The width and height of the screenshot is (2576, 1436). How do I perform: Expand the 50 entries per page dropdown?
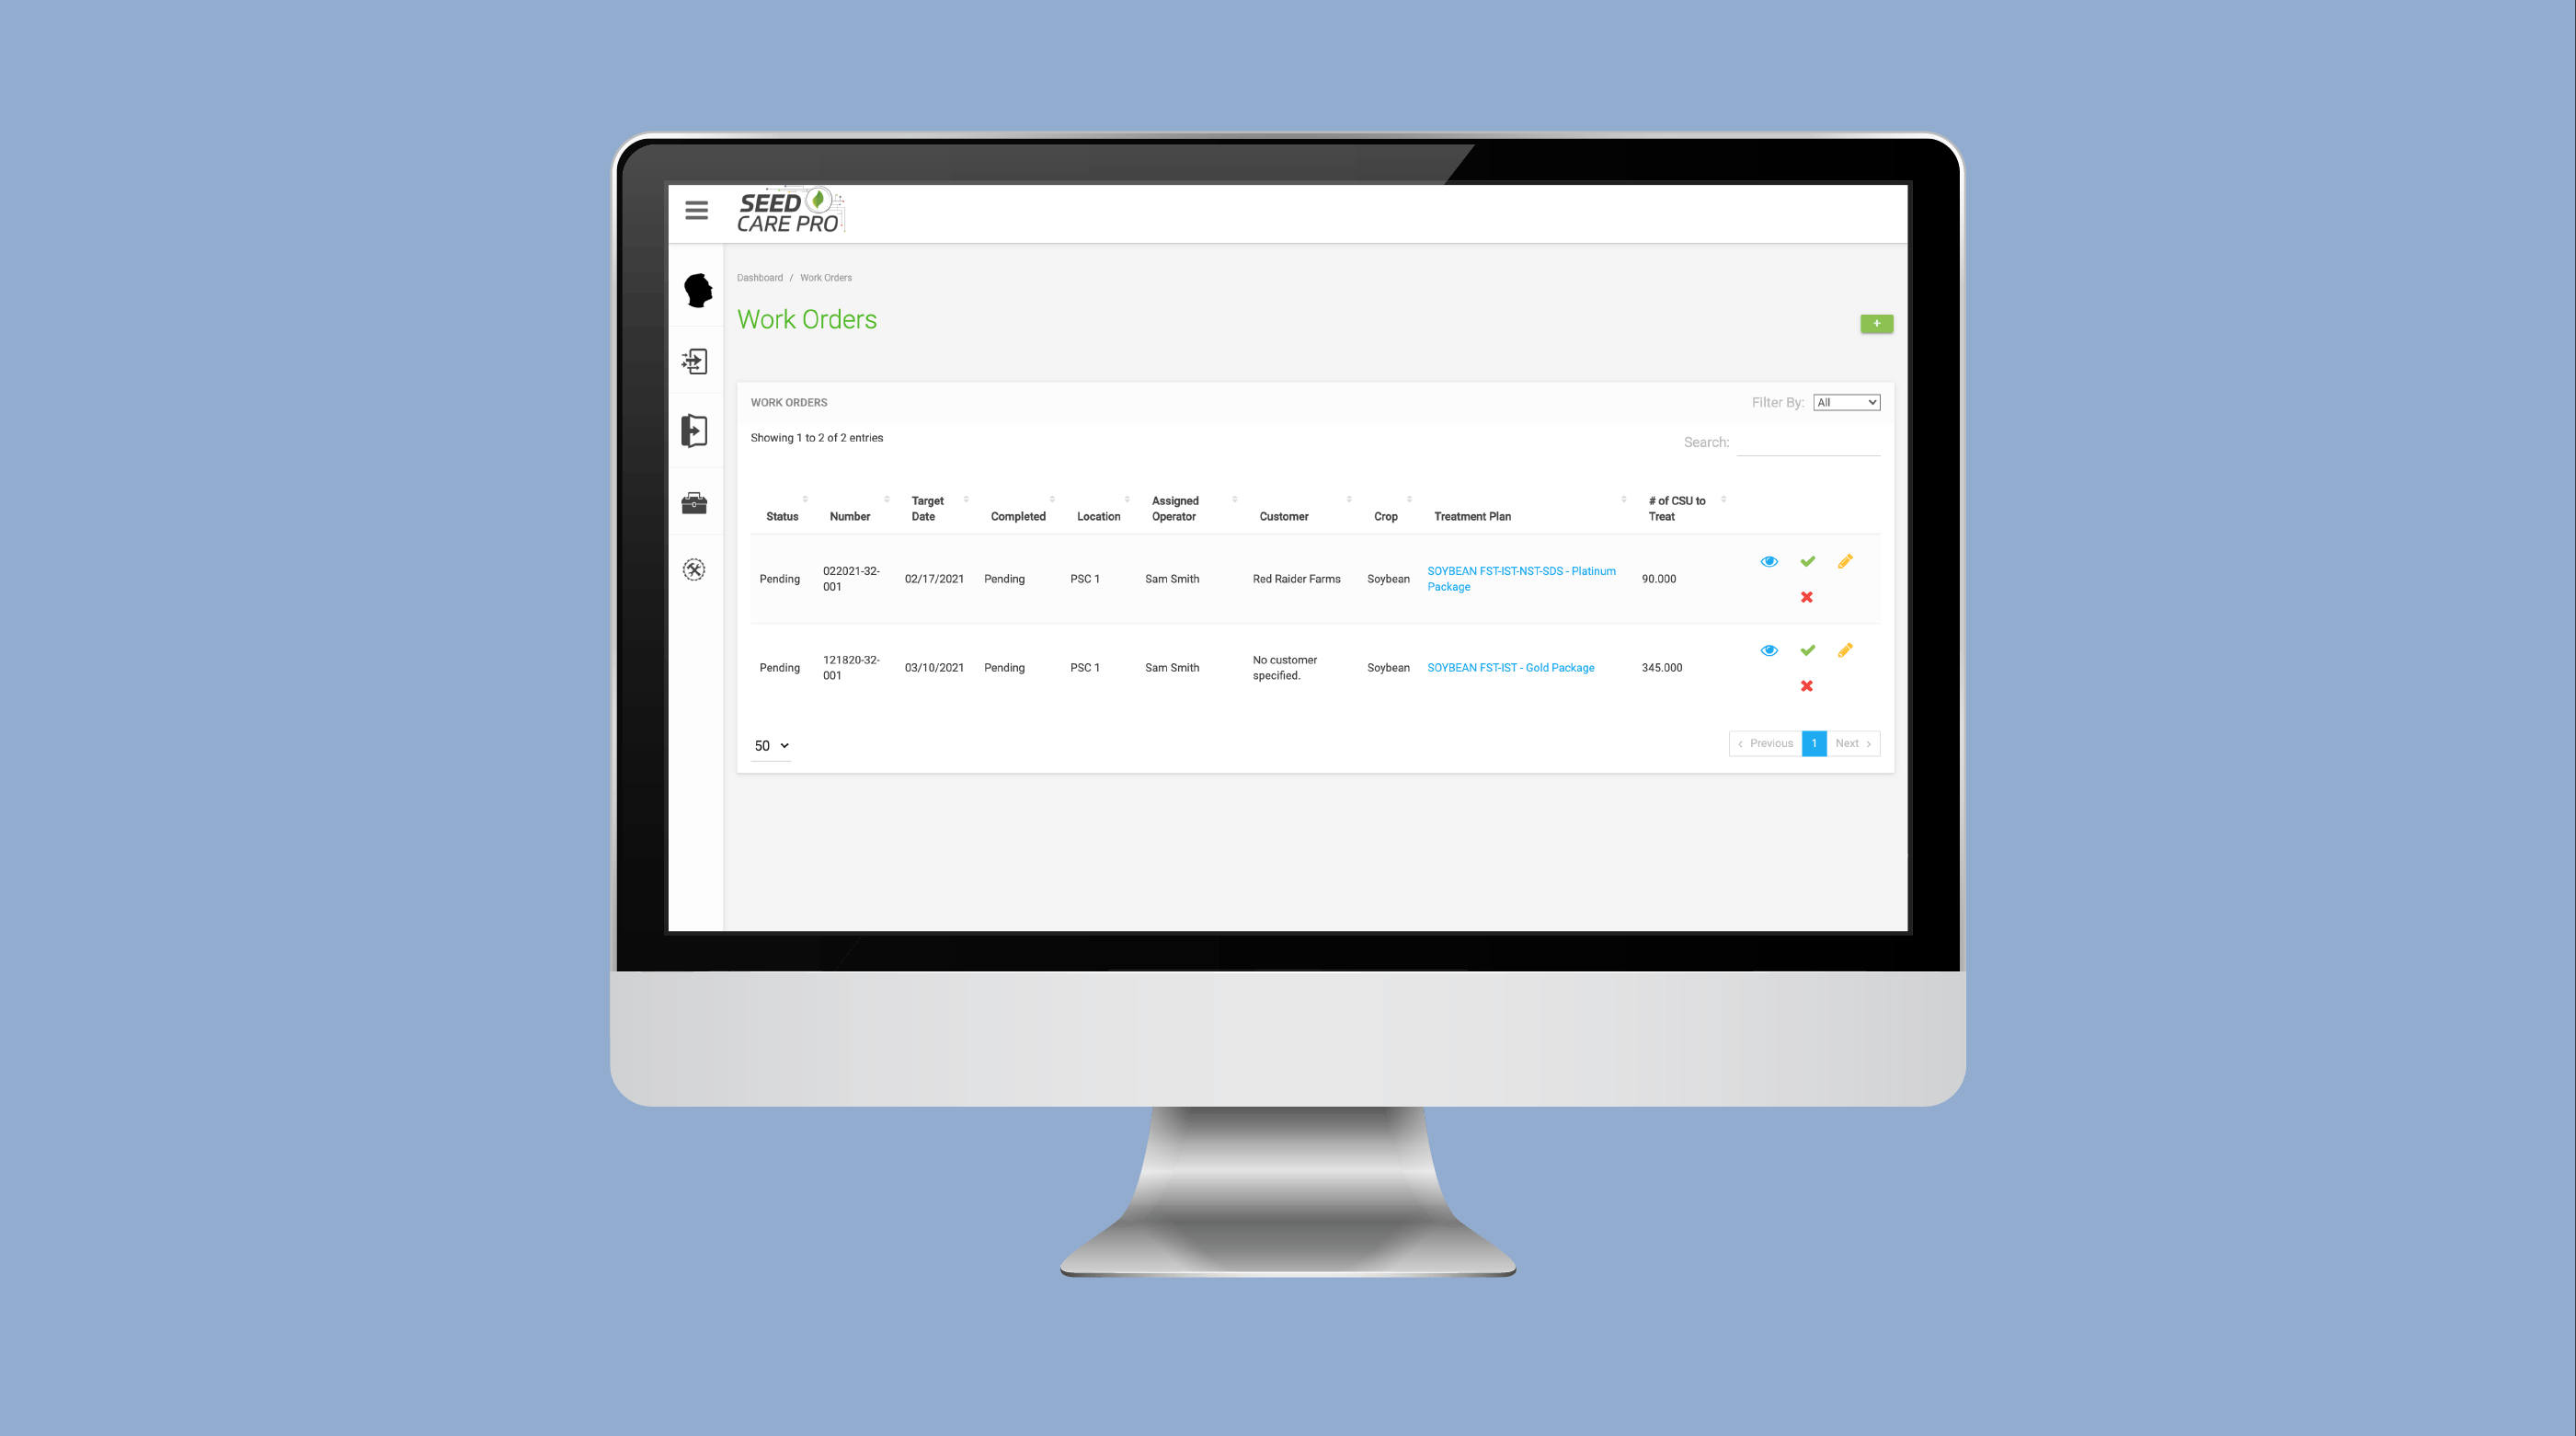(x=771, y=742)
